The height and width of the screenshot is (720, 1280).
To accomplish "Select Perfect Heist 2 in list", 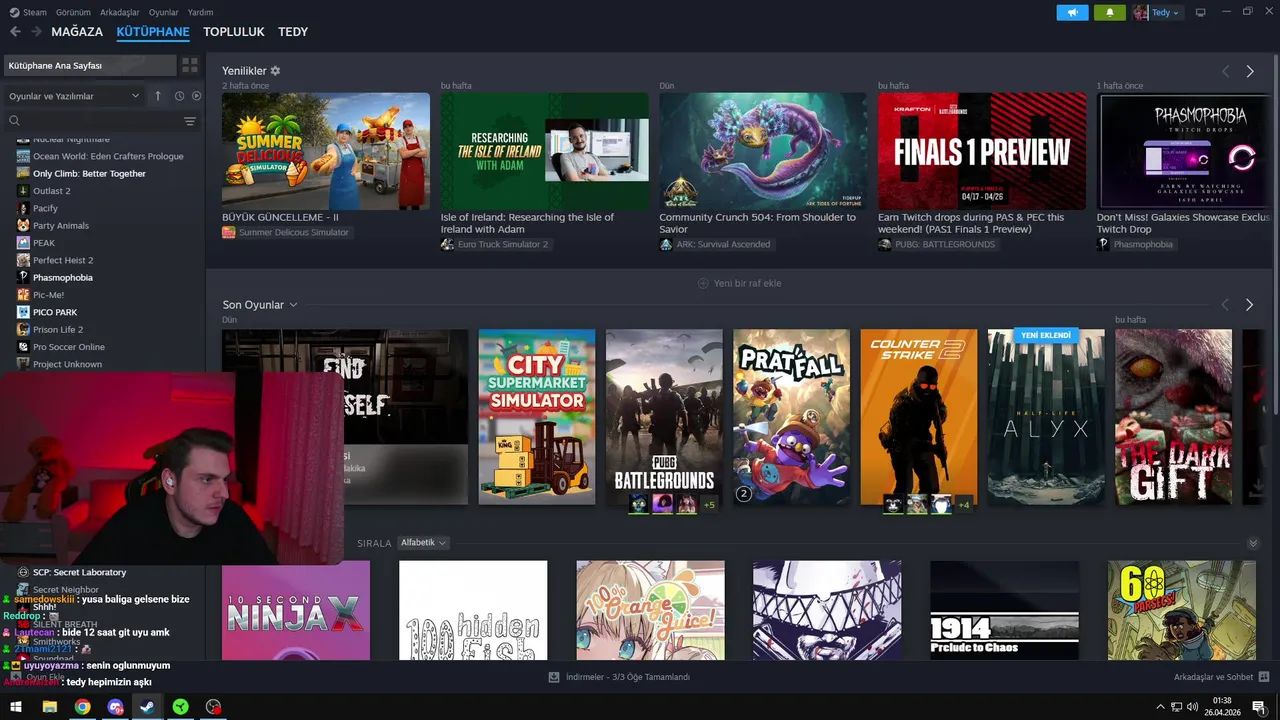I will (x=63, y=260).
